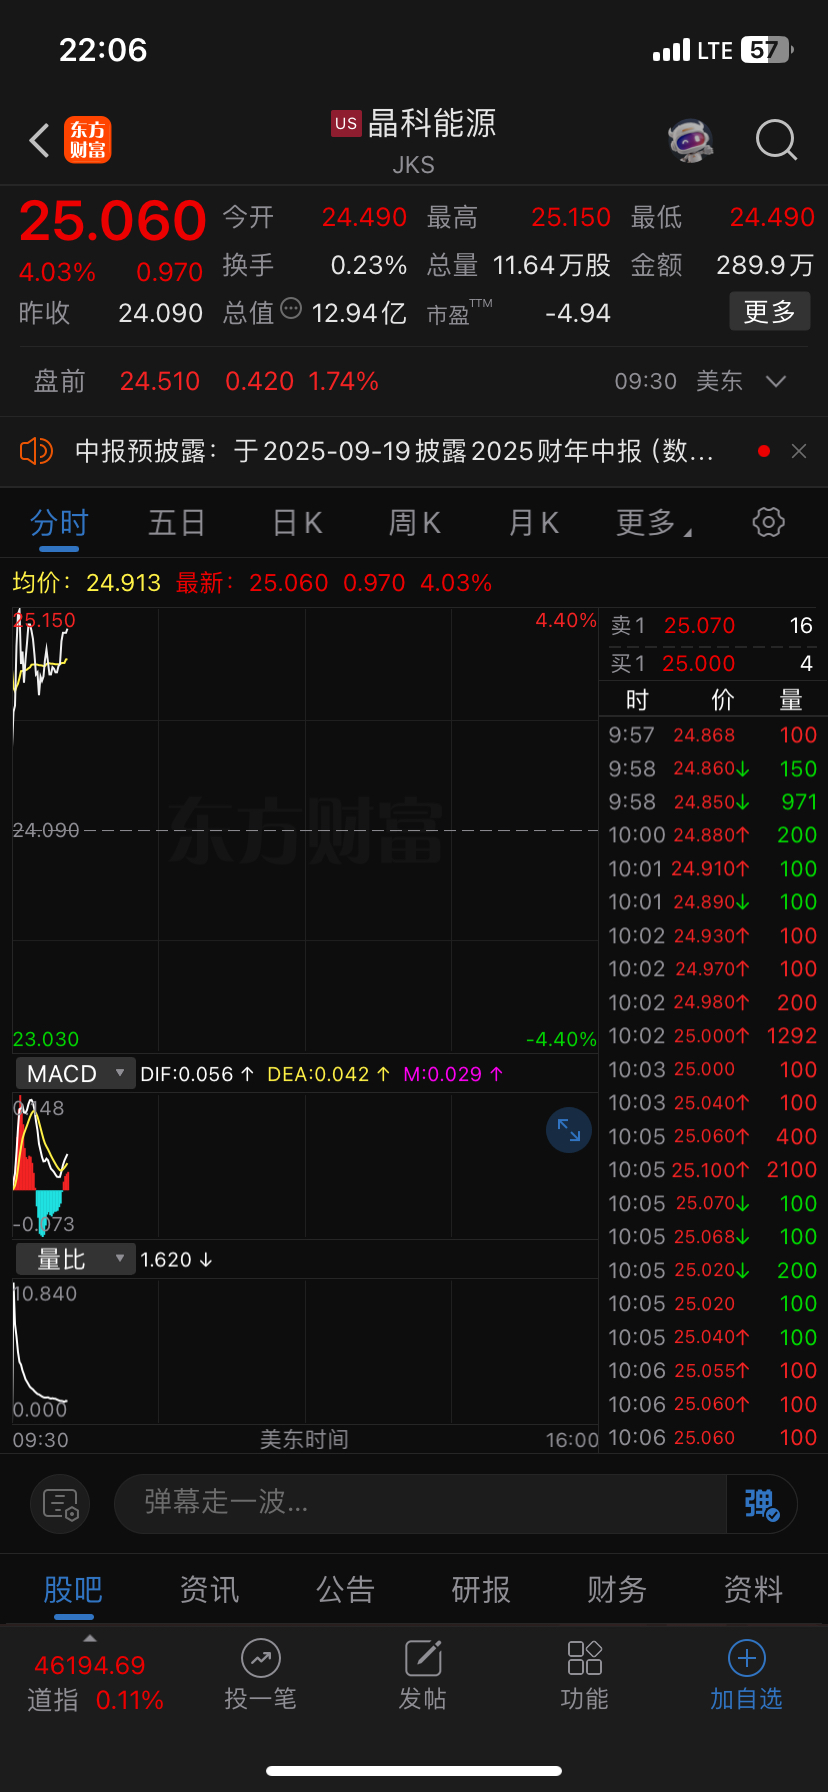Screen dimensions: 828x1792
Task: Tap the 9:58 24.850 971 trade row
Action: [x=712, y=802]
